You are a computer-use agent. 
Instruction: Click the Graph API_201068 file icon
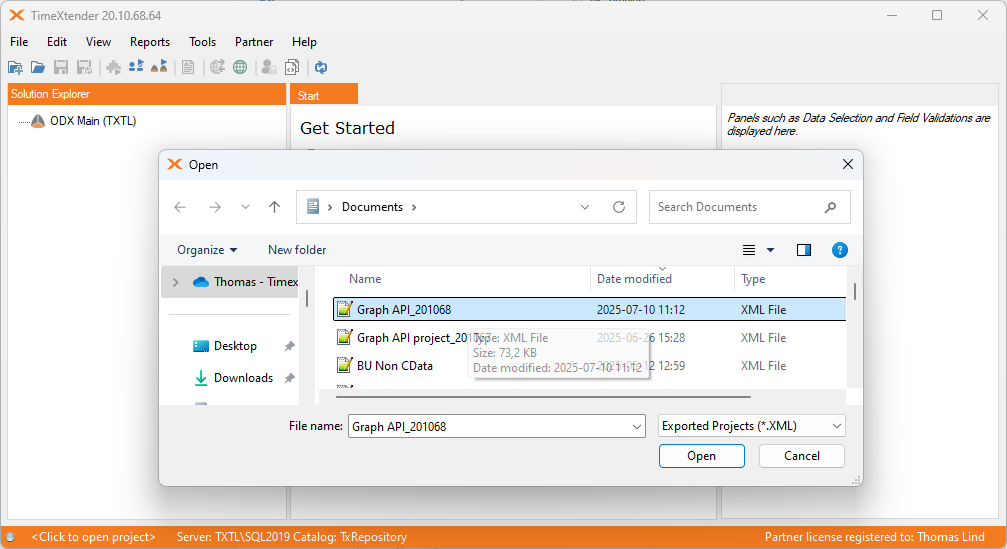pos(345,309)
